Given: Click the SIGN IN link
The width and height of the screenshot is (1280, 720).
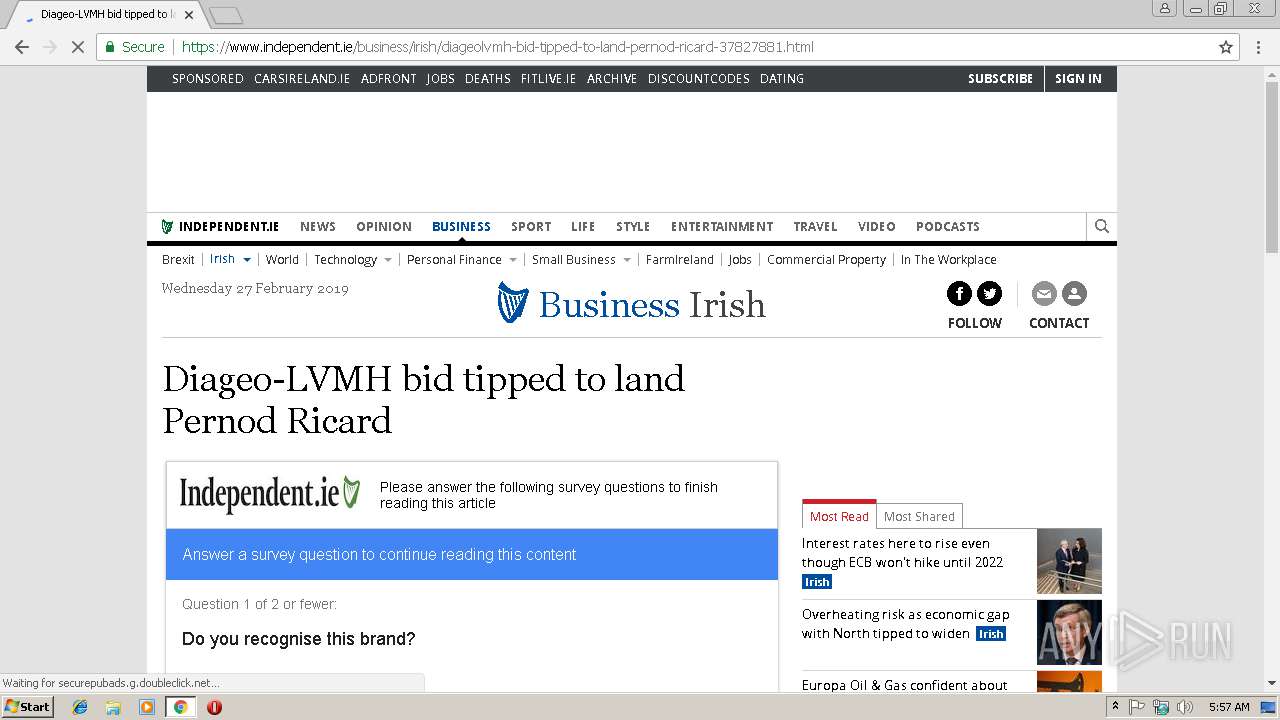Looking at the screenshot, I should point(1078,79).
